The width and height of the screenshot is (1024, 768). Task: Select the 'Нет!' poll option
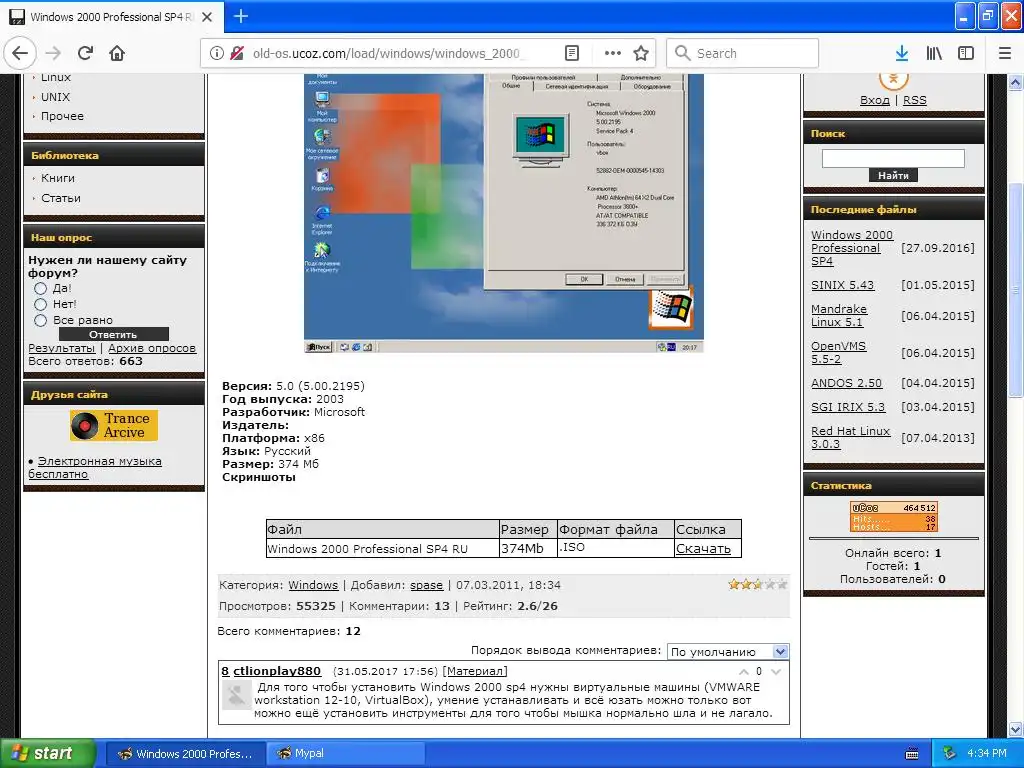(x=40, y=304)
